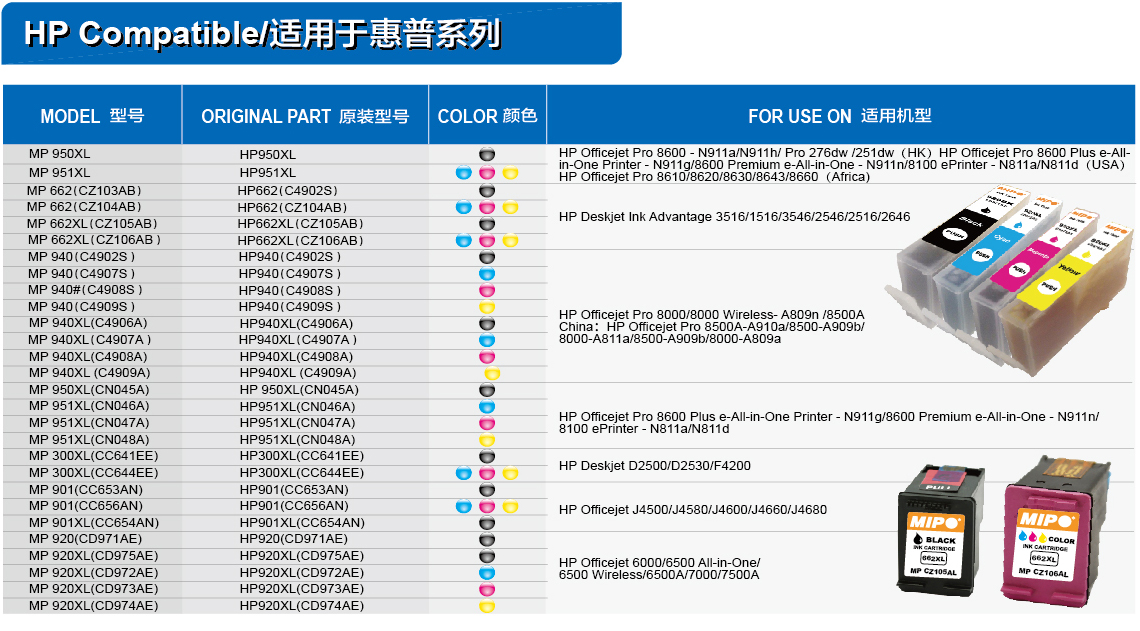
Task: Click the yellow dot in MP 300XL(CC644EE) row
Action: point(510,473)
